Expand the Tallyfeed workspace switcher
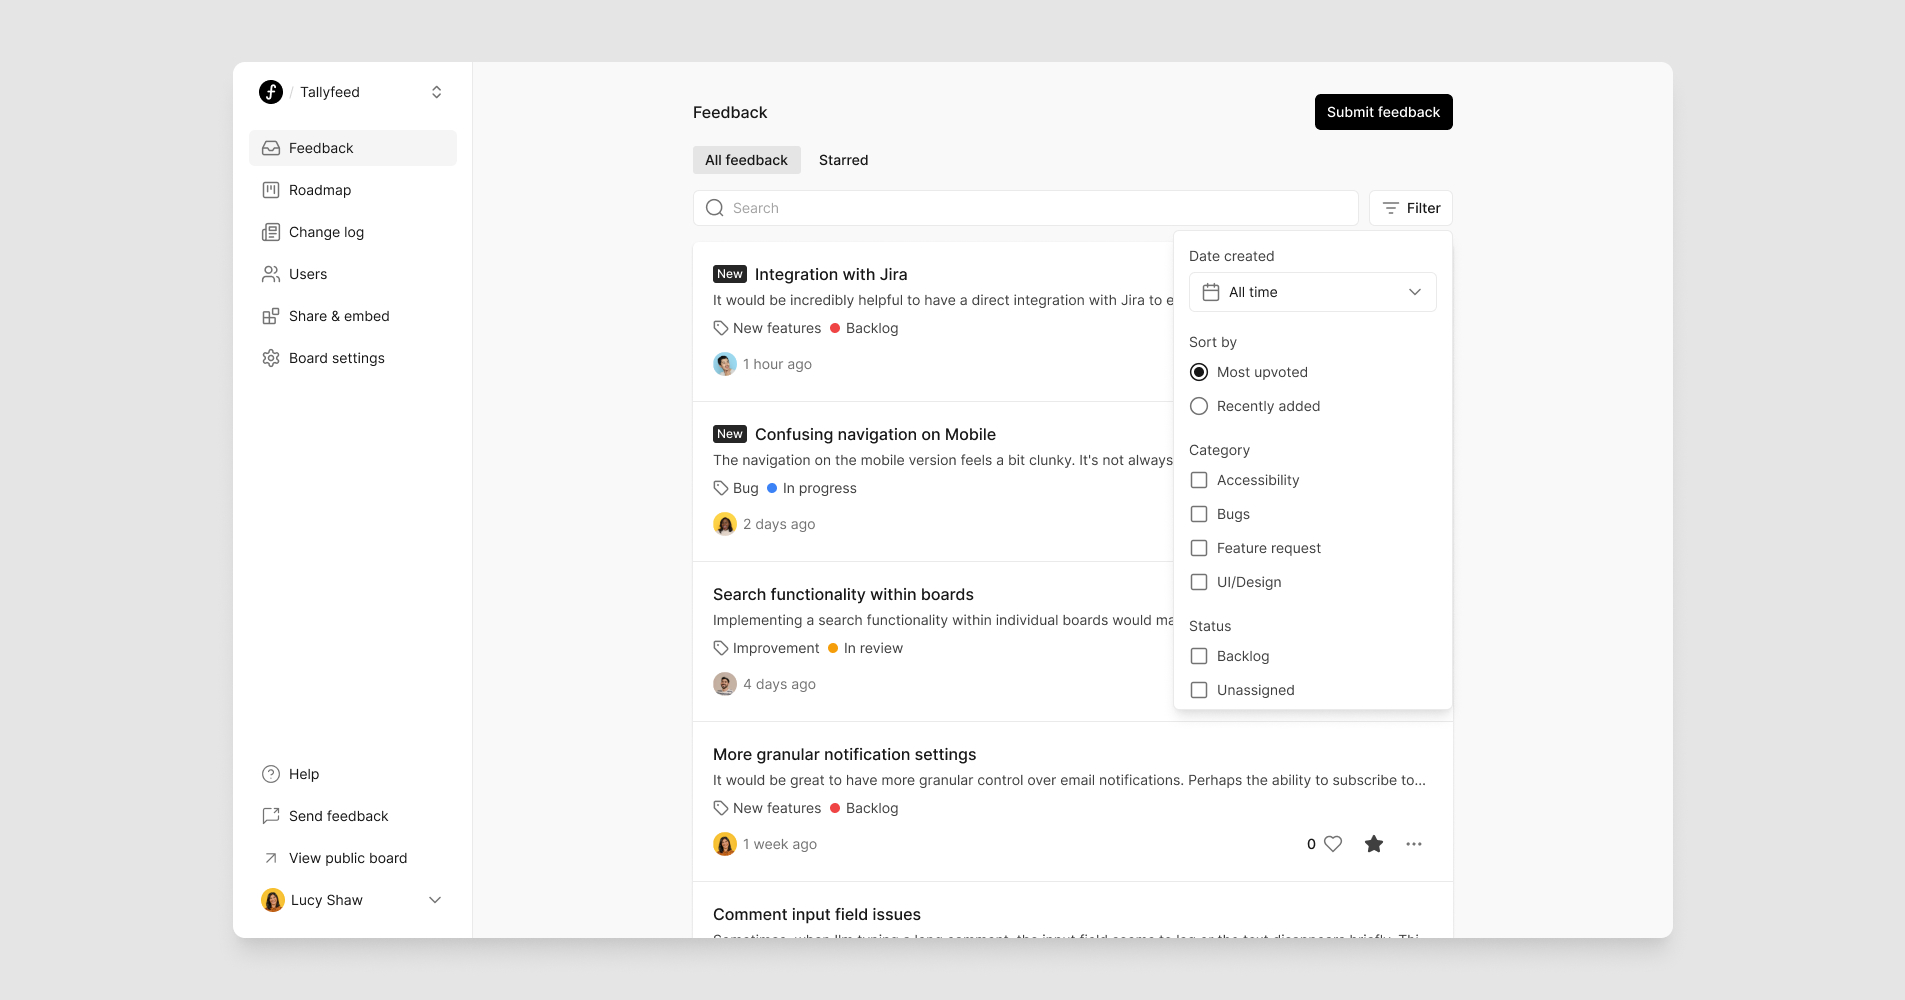Screen dimensions: 1905x1000 [436, 92]
